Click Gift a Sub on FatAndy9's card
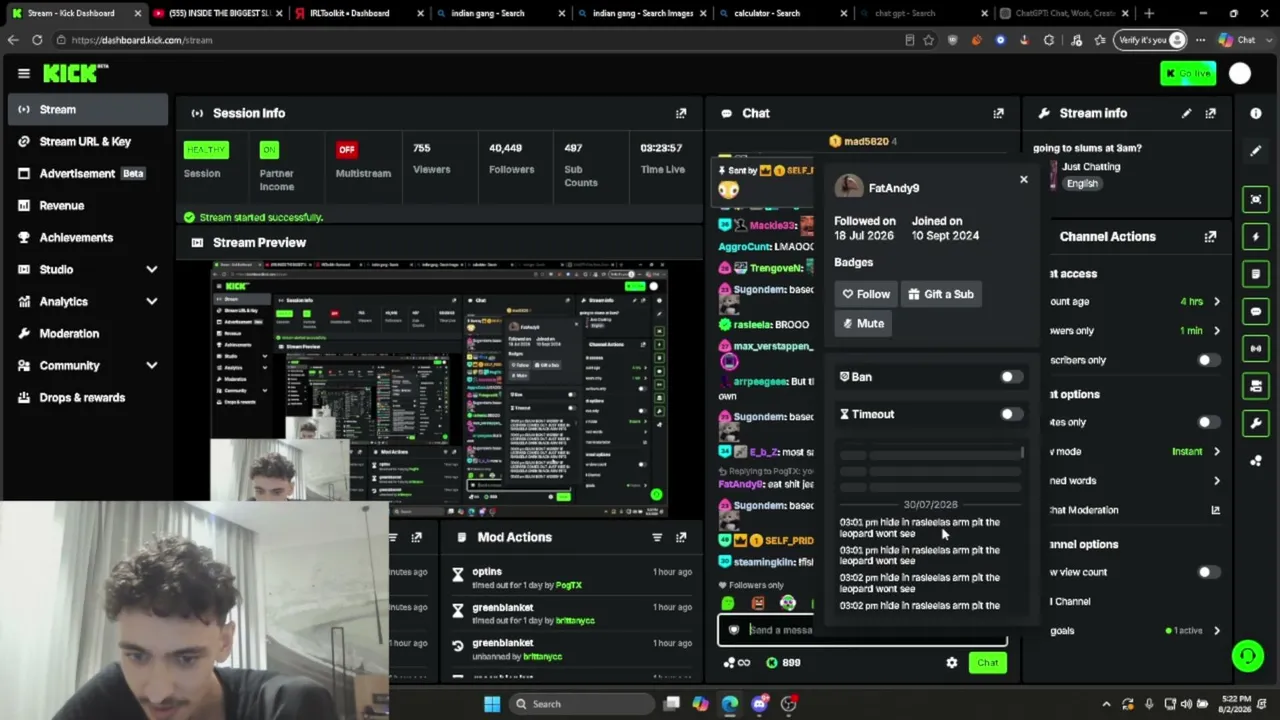 pos(941,294)
